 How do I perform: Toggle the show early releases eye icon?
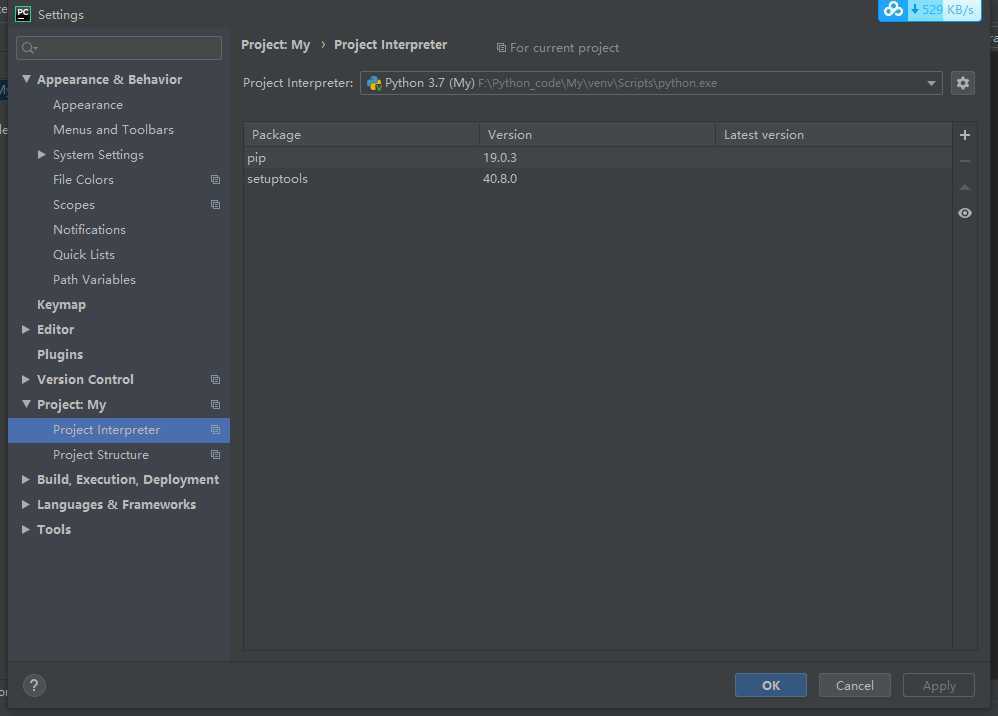[x=965, y=213]
